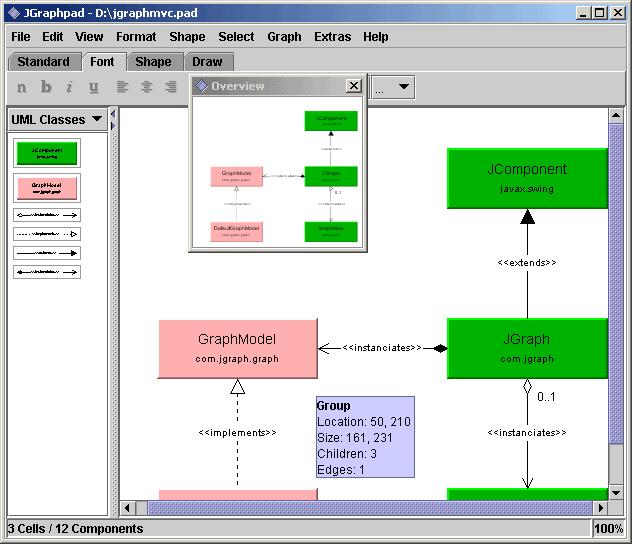Select the filled-diamond composition edge template
Viewport: 632px width, 544px height.
47,272
